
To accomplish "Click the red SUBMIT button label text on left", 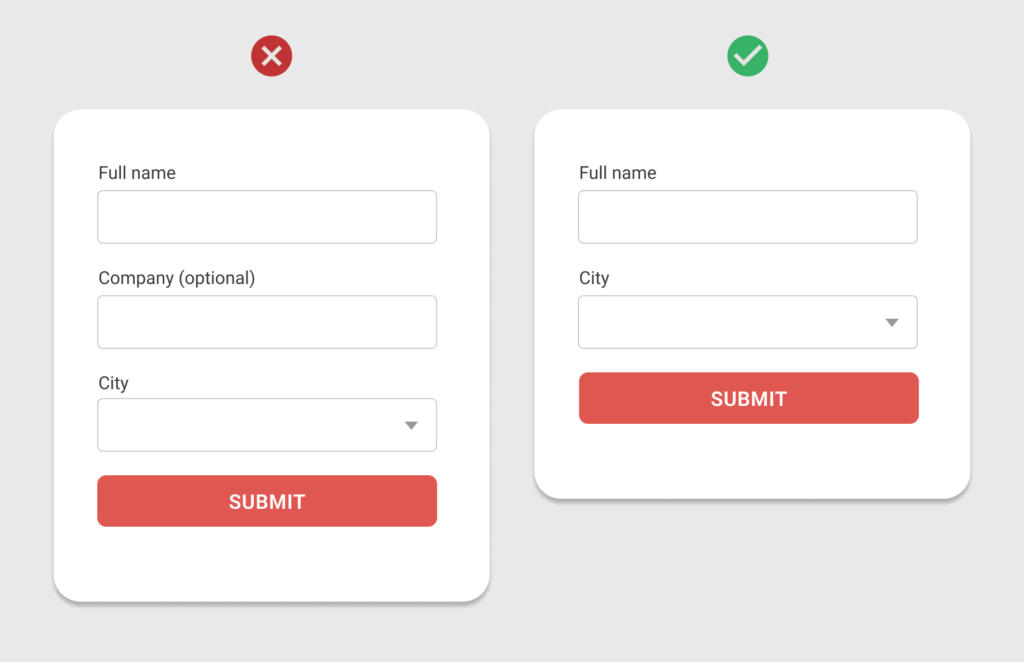I will 267,501.
